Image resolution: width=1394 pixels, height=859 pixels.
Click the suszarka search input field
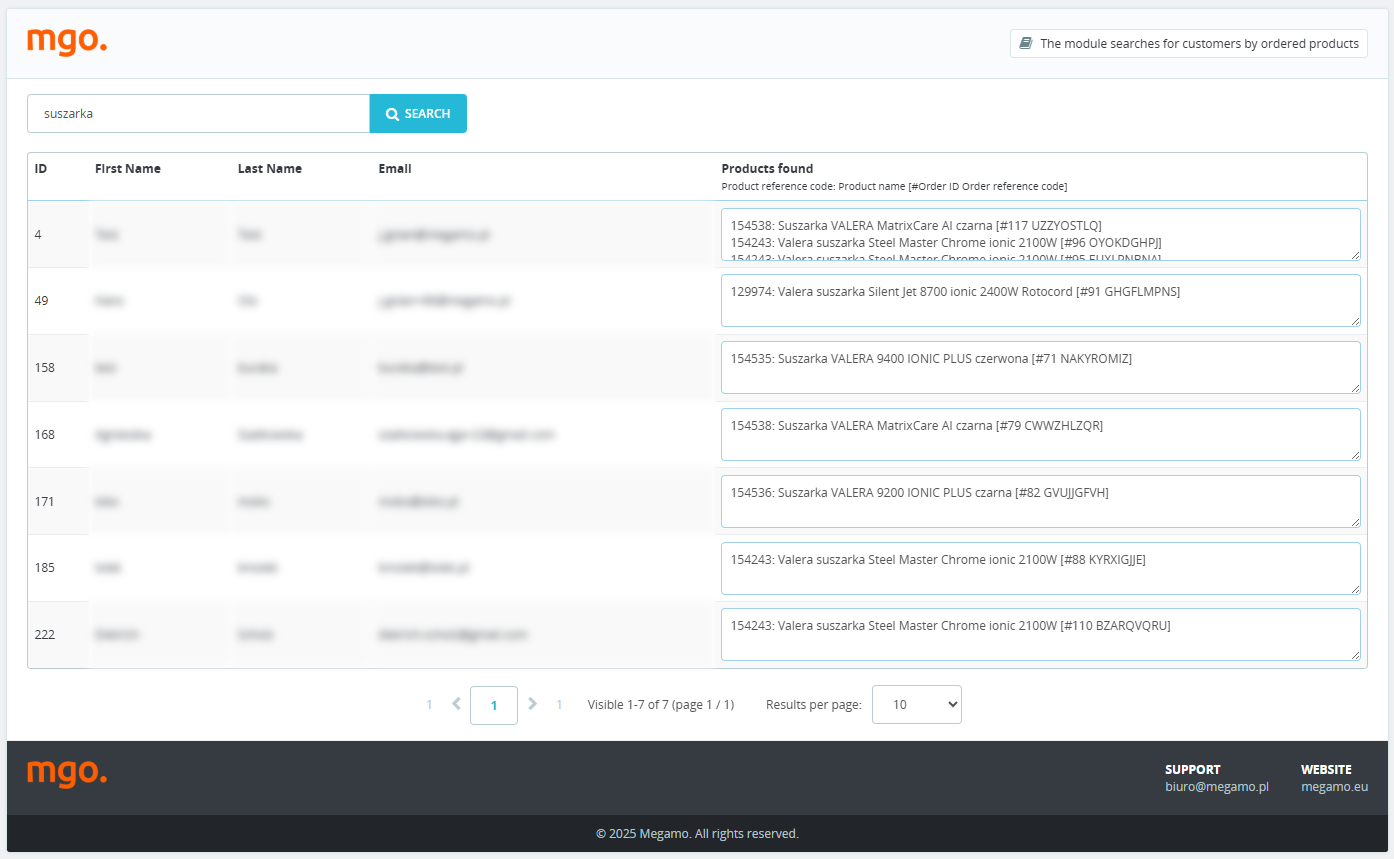click(198, 114)
